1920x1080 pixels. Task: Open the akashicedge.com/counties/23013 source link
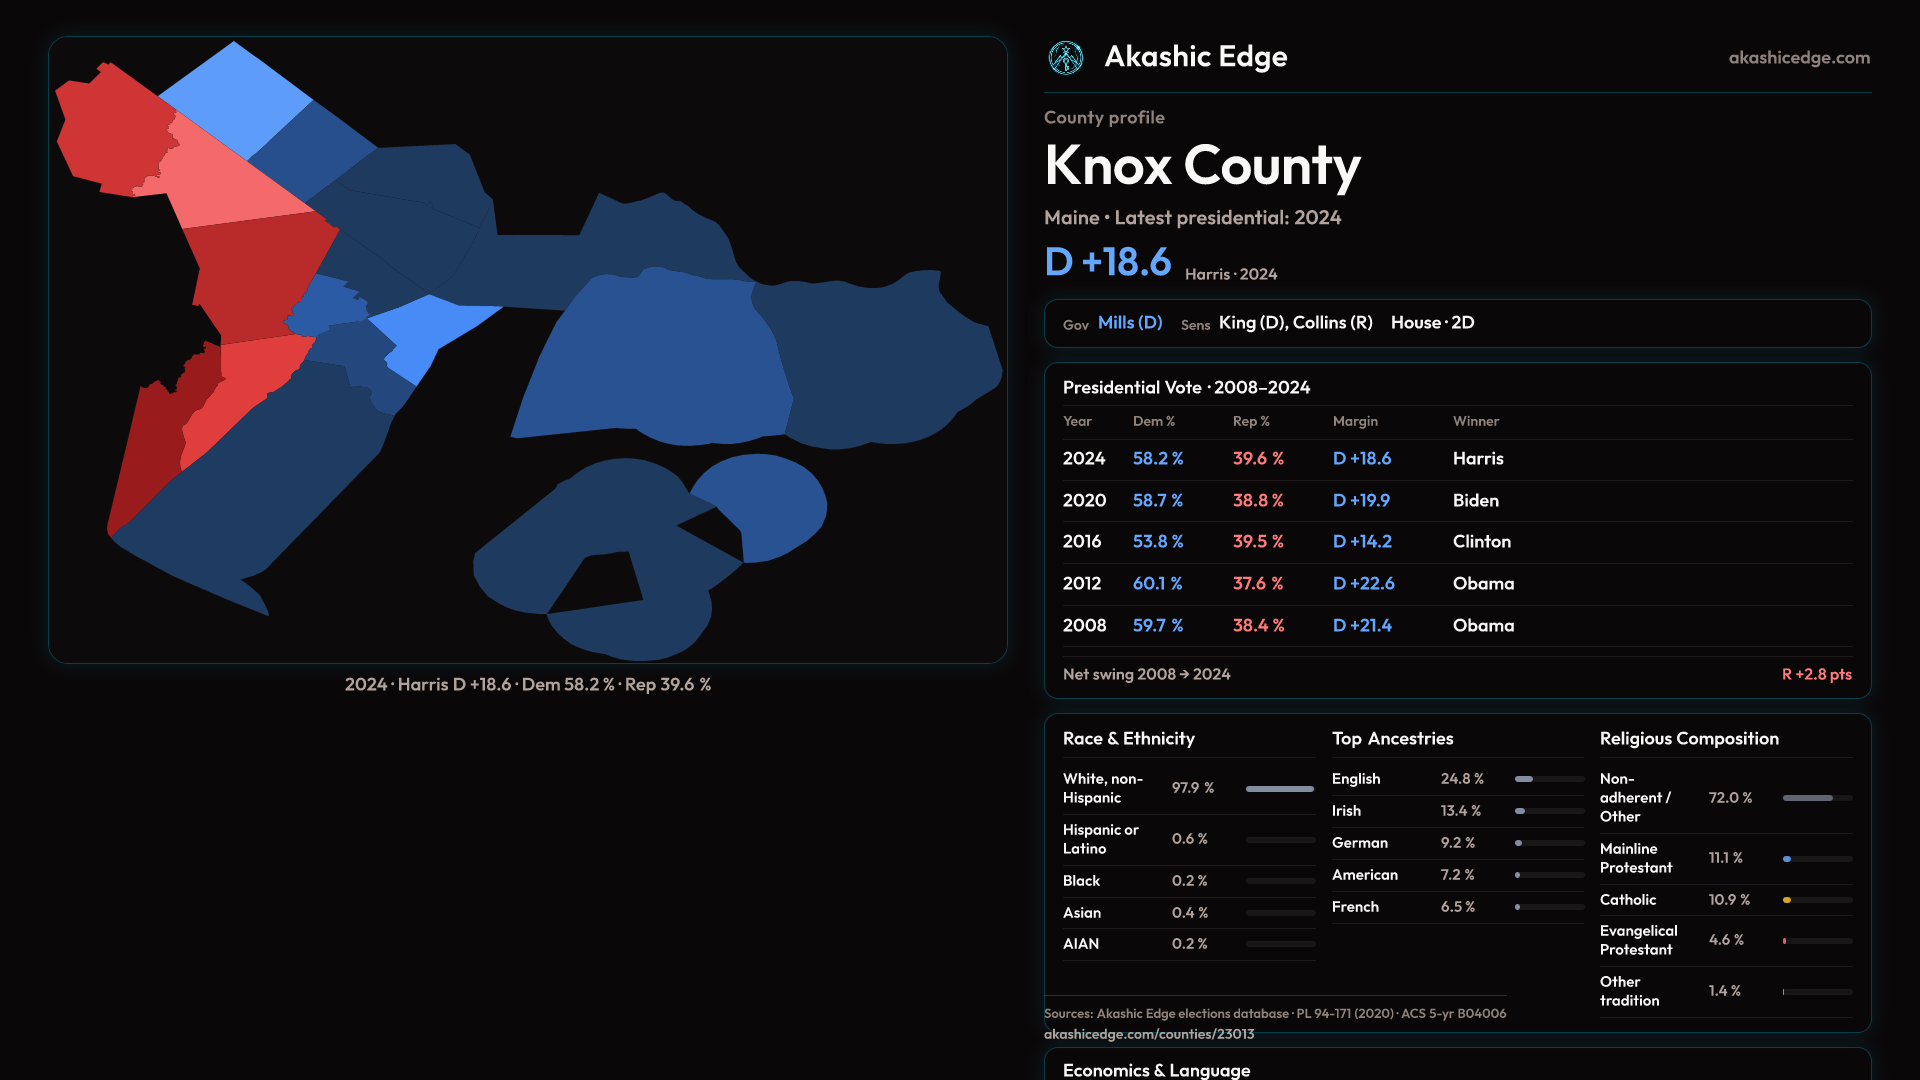[1148, 1034]
